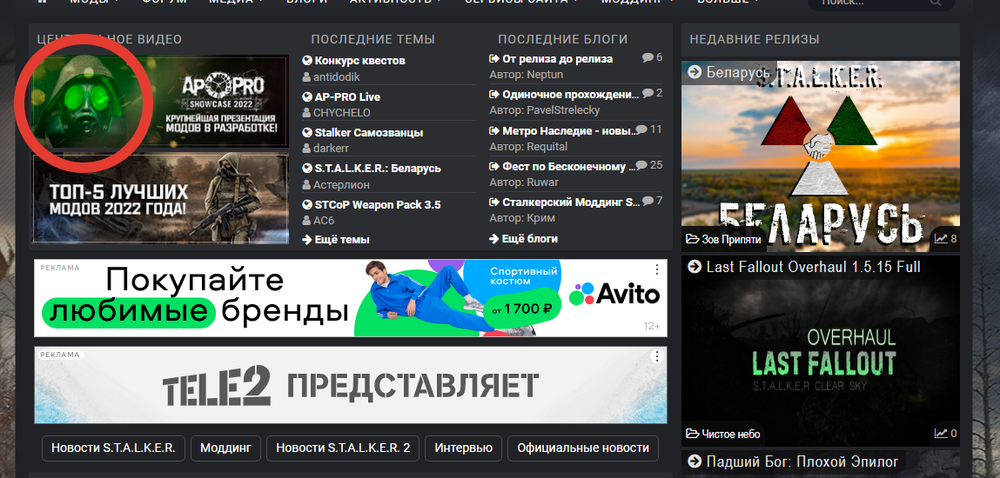
Task: Open the blog Метро Наследие
Action: [x=571, y=131]
